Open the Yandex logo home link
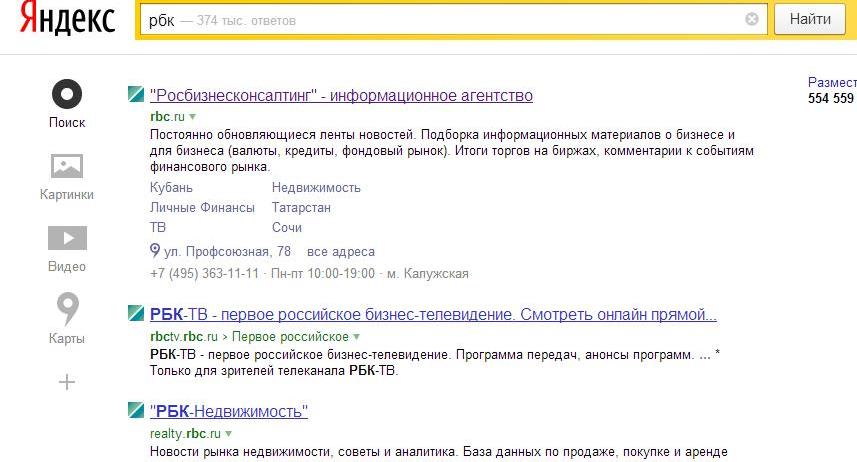The height and width of the screenshot is (462, 857). [67, 19]
